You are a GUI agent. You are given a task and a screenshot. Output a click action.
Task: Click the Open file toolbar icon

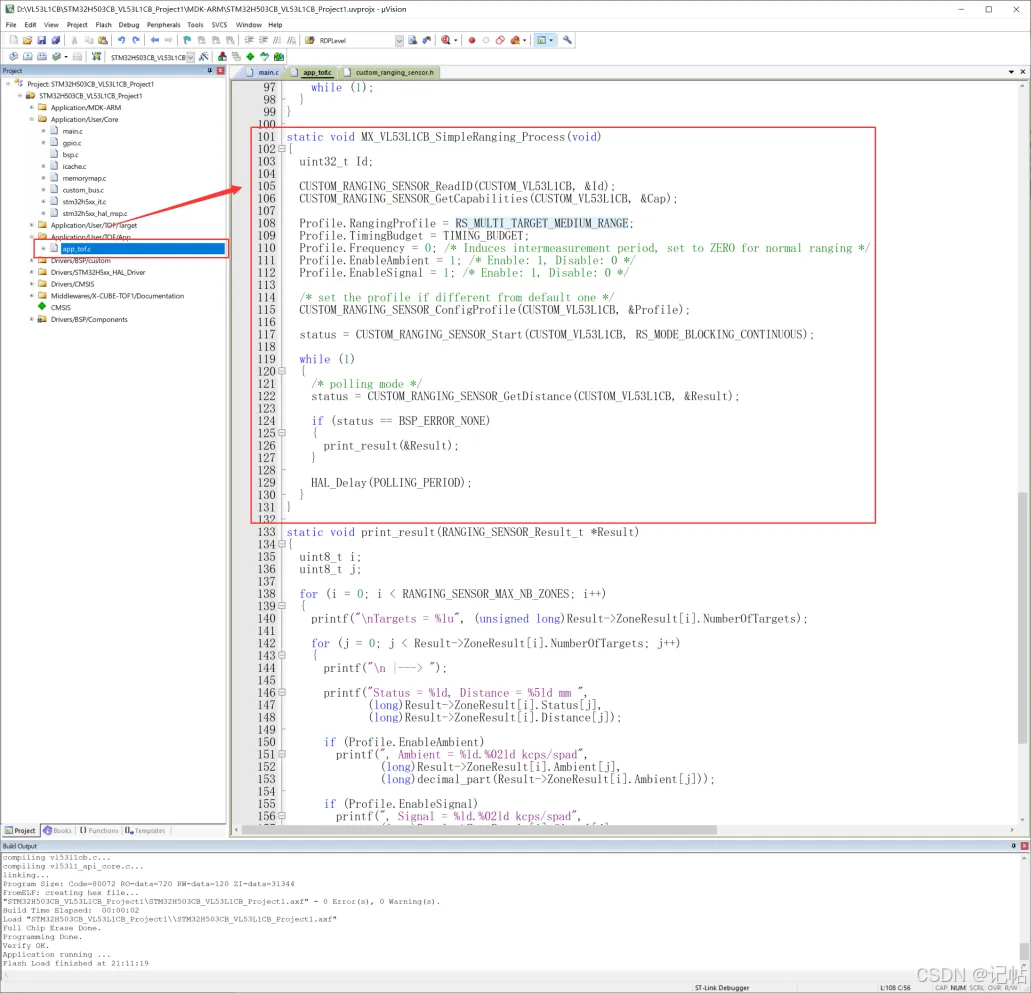pos(27,41)
